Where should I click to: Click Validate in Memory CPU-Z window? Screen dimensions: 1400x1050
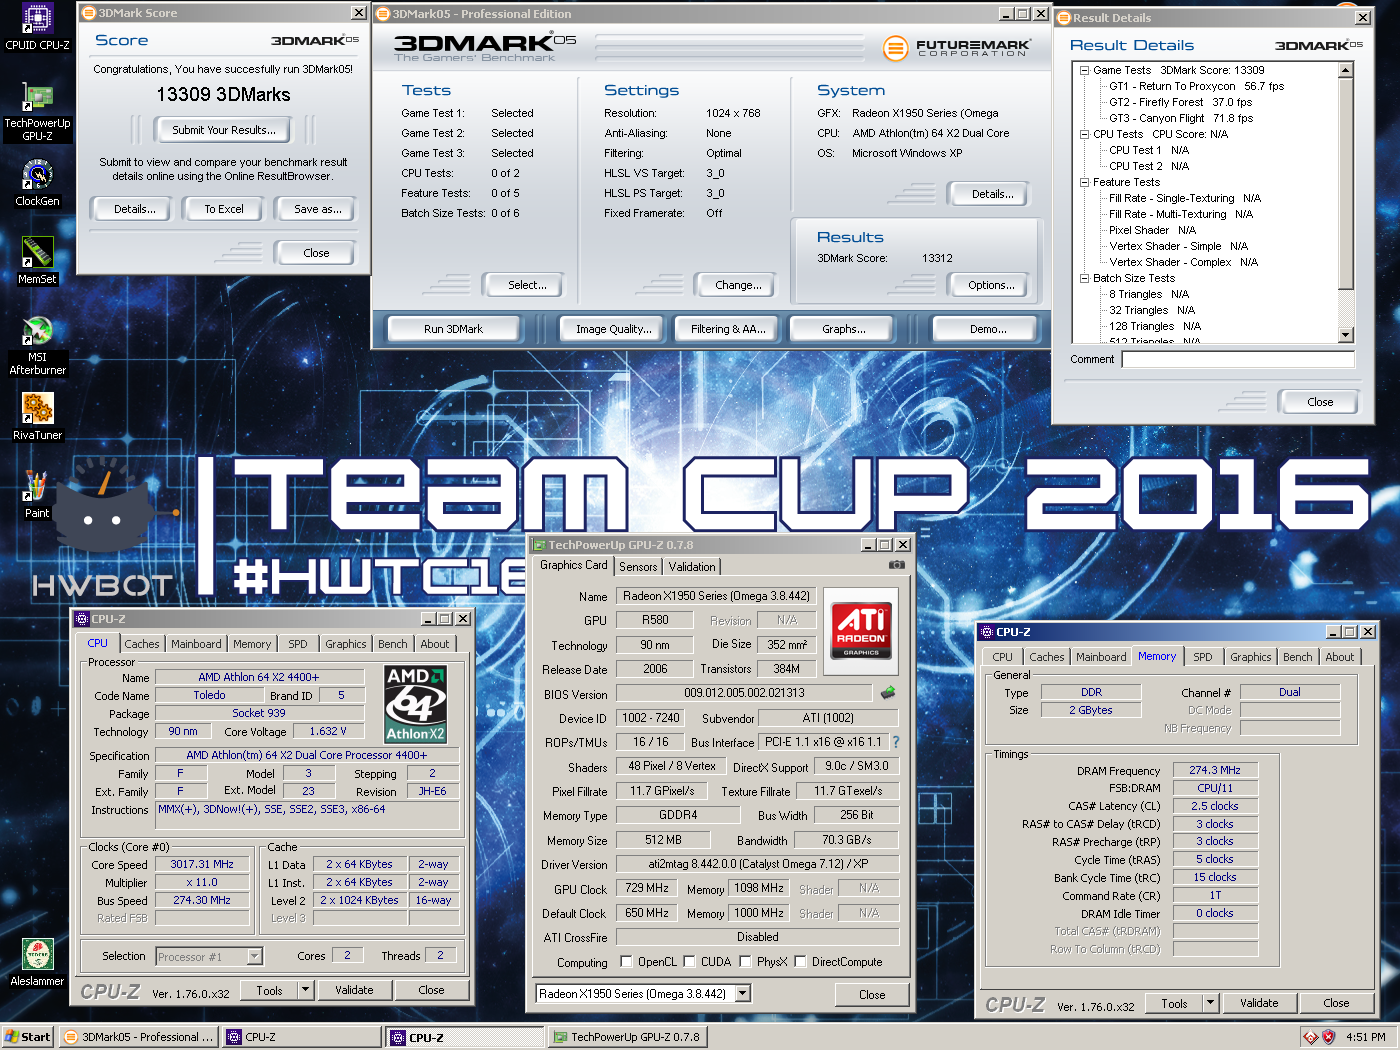tap(1259, 1003)
